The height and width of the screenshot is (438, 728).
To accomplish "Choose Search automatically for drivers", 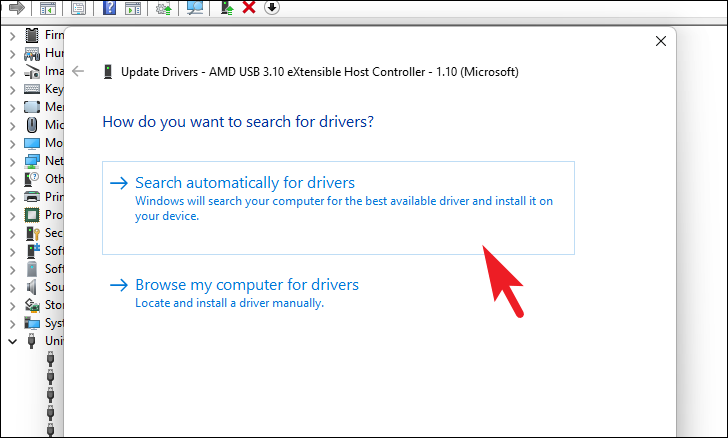I will (x=338, y=208).
